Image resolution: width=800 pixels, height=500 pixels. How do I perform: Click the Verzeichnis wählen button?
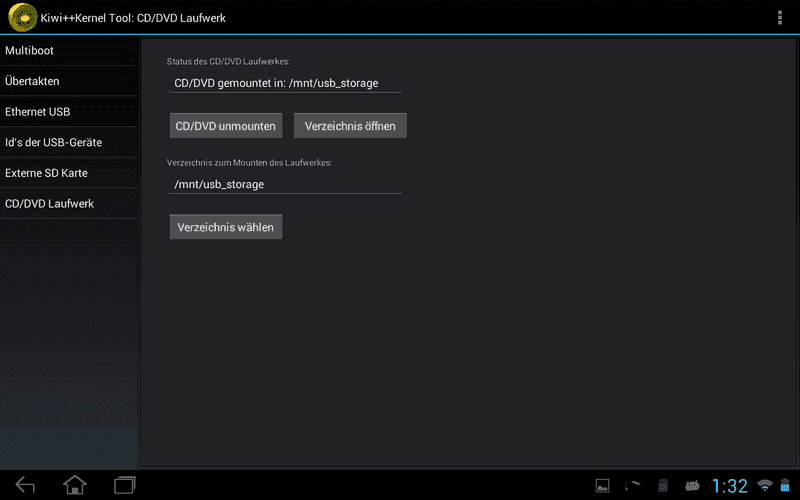(x=226, y=227)
